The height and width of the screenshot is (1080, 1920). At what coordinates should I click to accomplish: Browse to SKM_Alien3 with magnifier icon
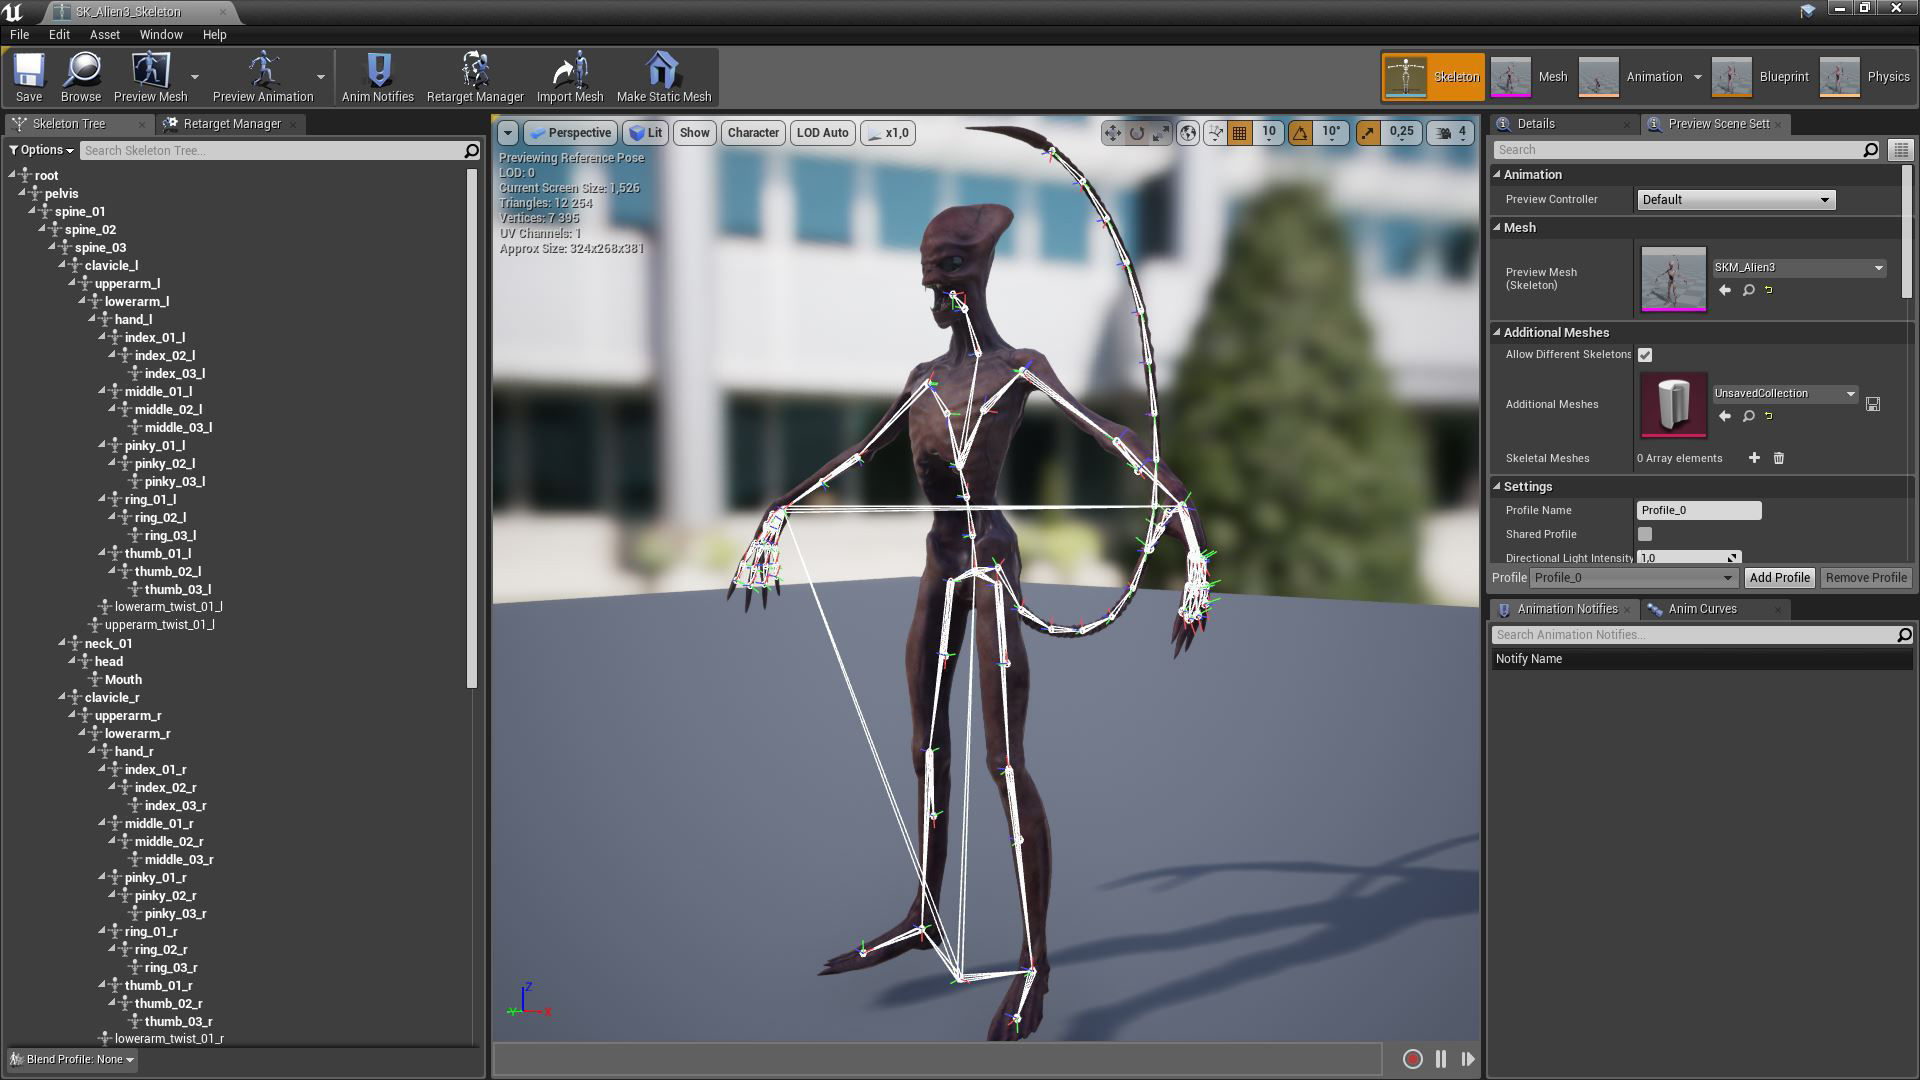(x=1748, y=290)
